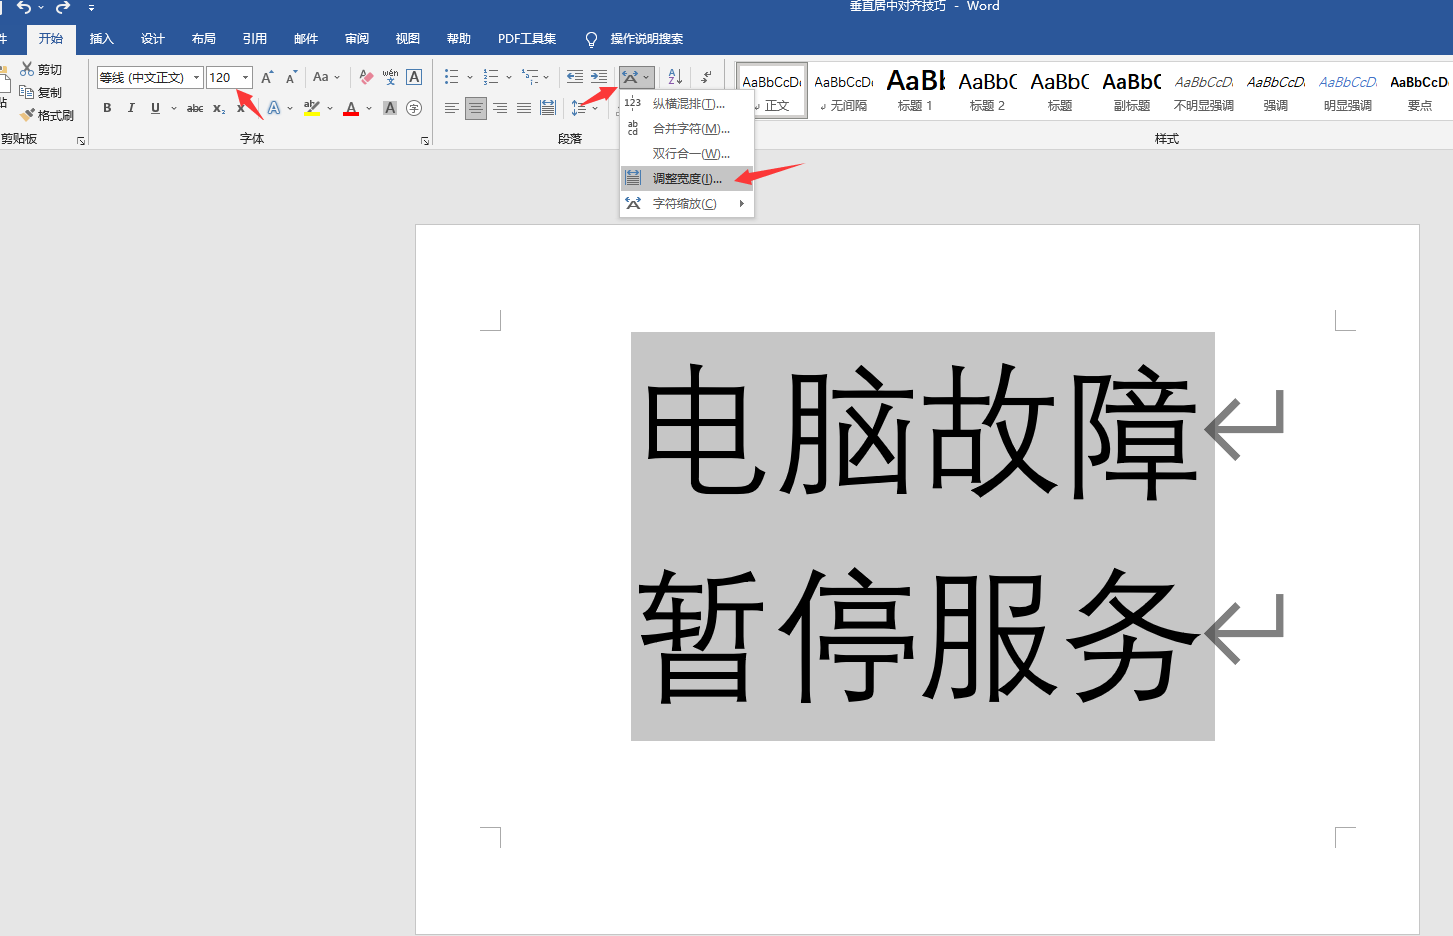
Task: Decrease paragraph indent
Action: [575, 77]
